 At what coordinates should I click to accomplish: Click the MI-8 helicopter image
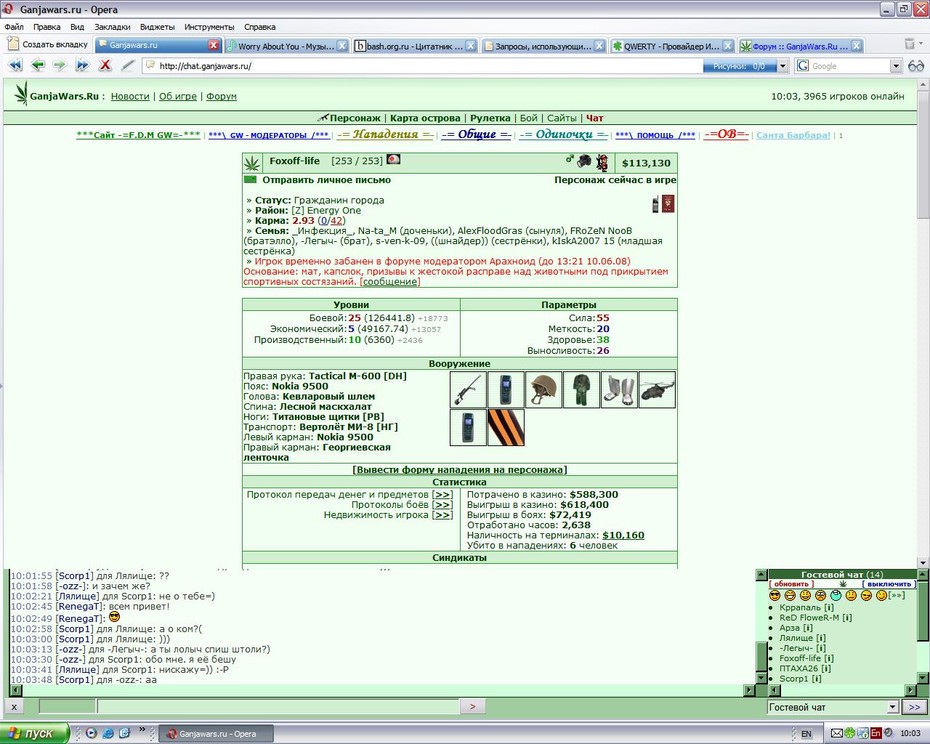click(657, 389)
